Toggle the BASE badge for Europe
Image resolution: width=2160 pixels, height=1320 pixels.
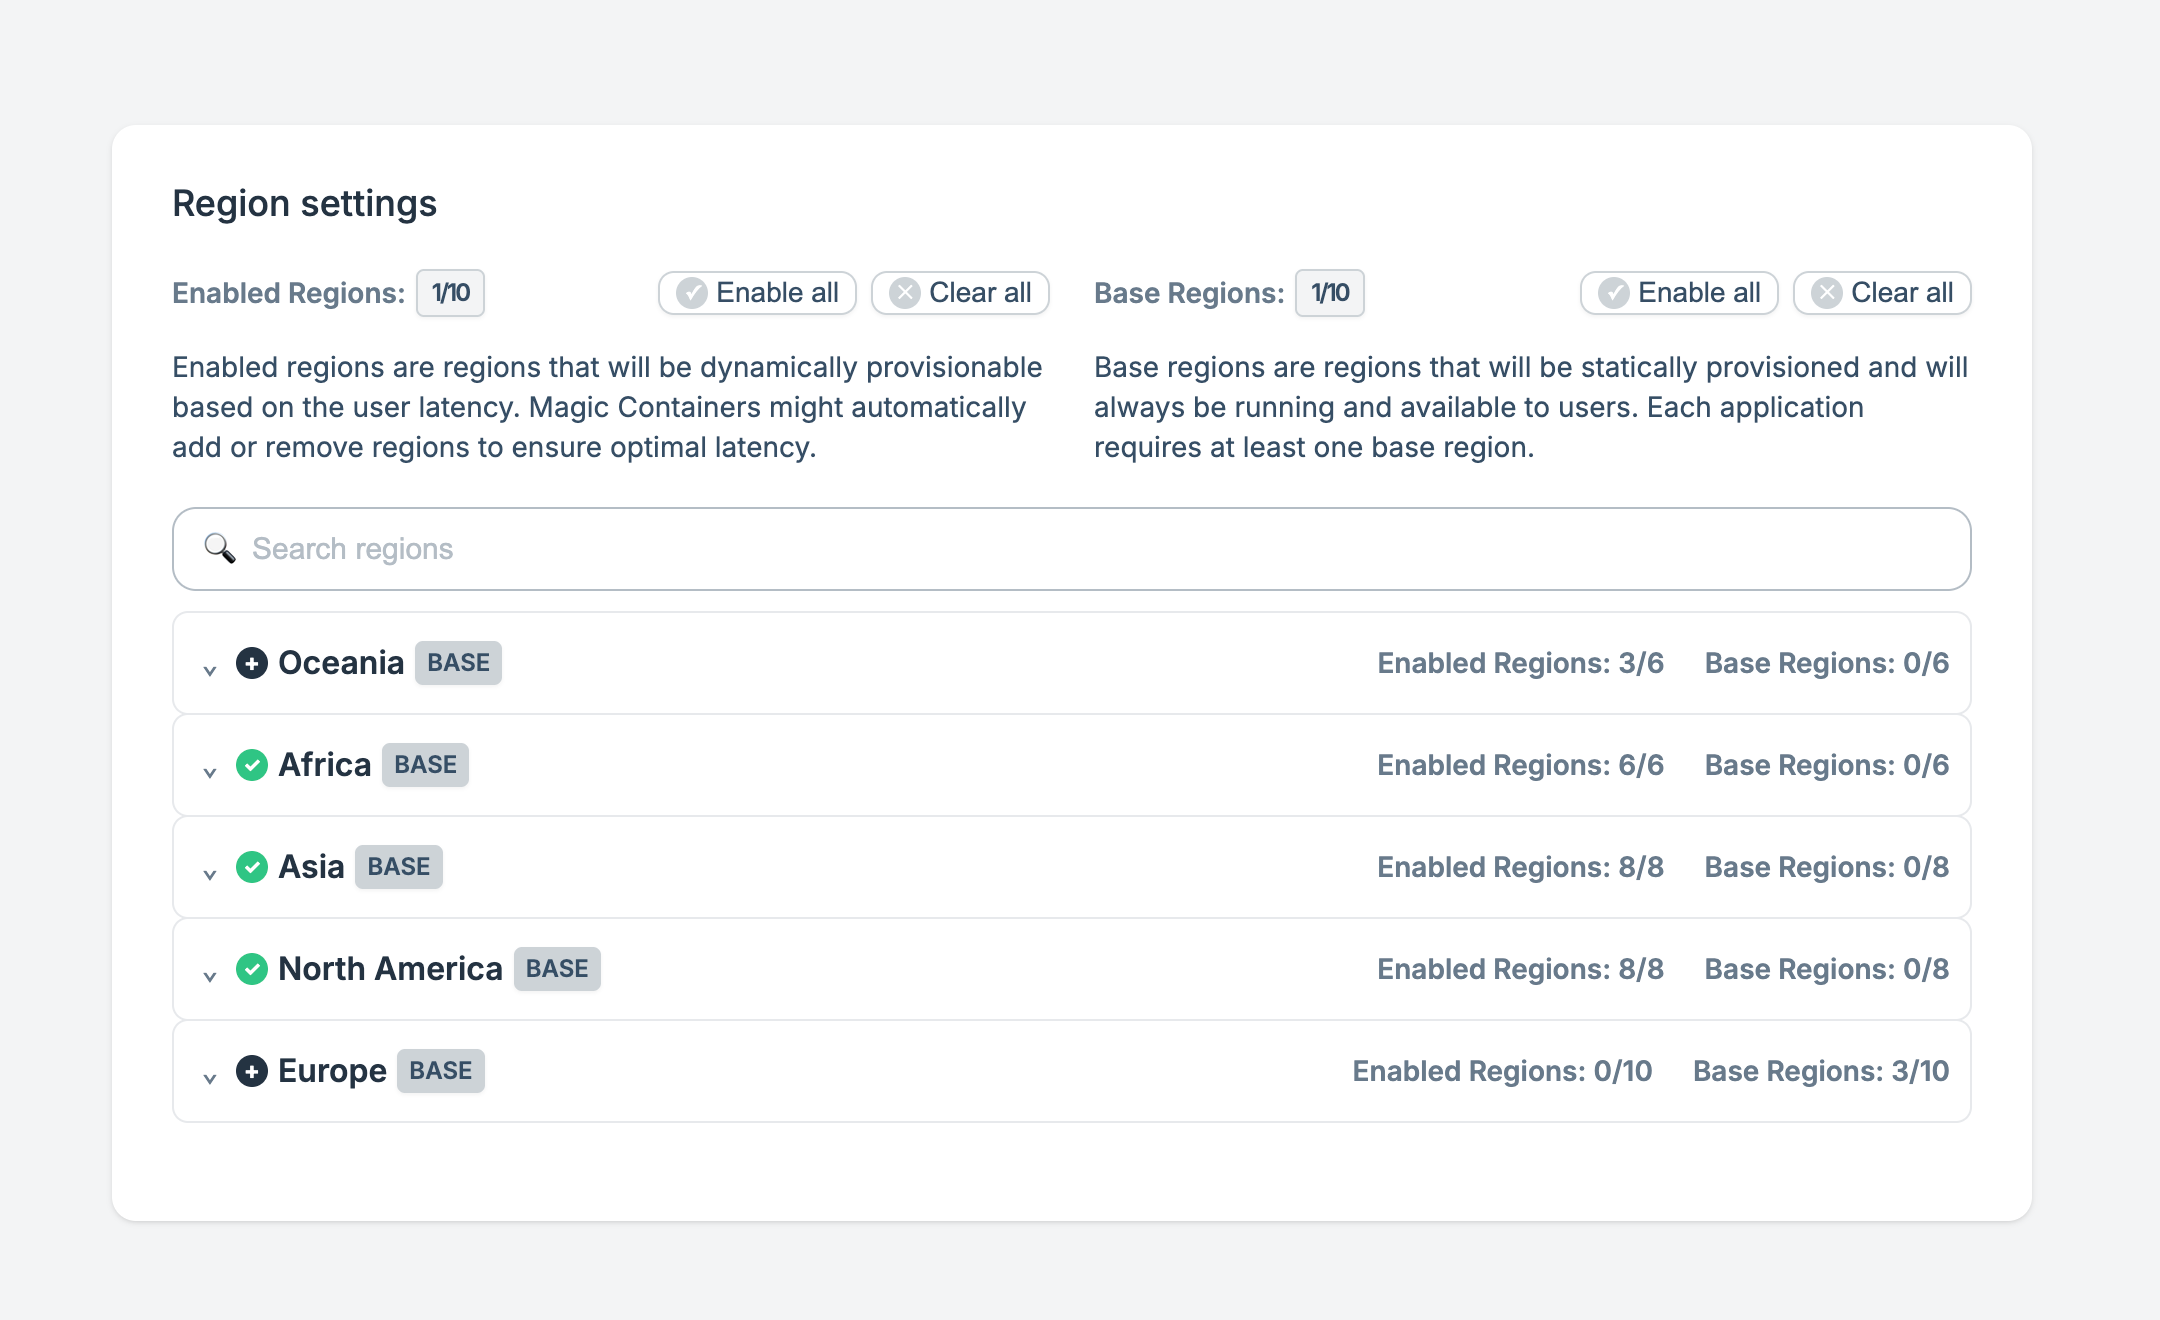click(440, 1071)
